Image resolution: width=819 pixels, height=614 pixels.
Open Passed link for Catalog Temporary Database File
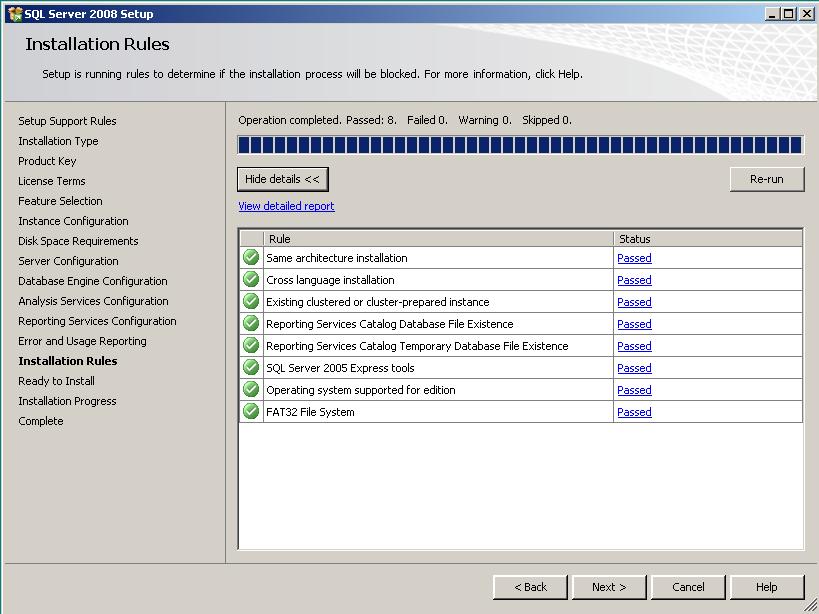coord(634,346)
